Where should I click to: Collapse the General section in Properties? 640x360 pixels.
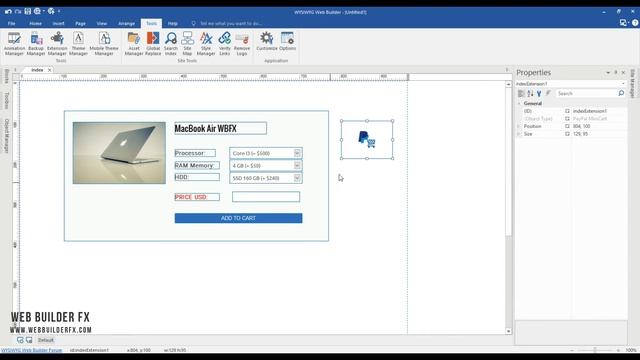click(519, 103)
